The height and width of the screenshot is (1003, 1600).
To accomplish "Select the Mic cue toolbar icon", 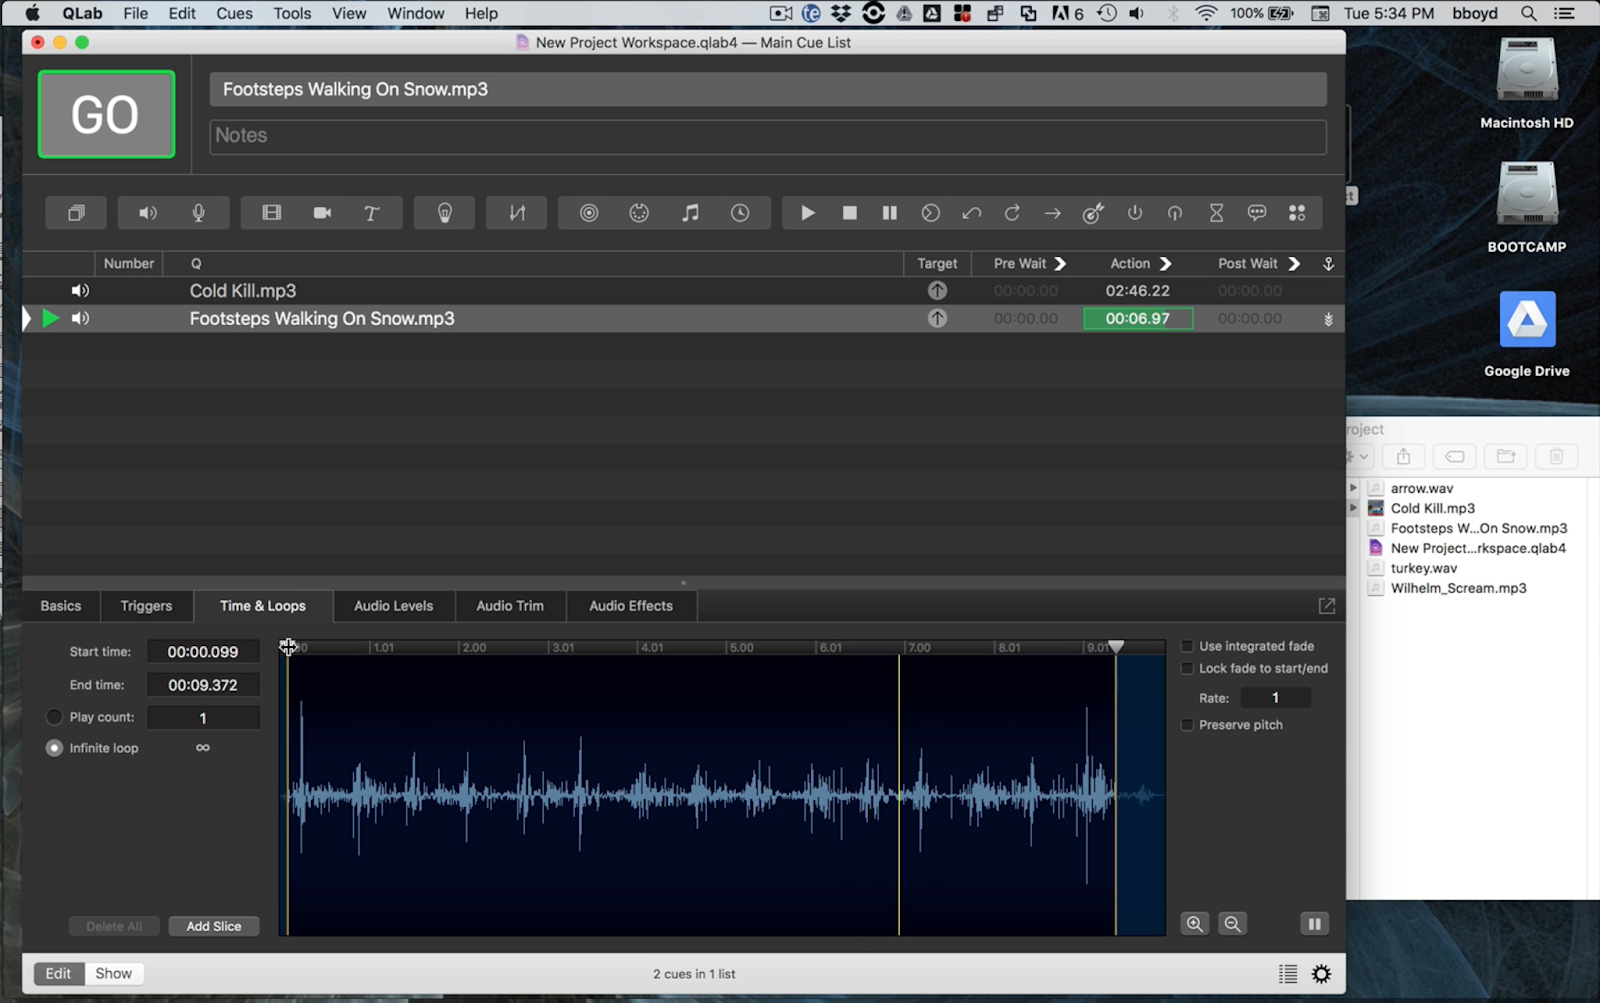I will 198,213.
